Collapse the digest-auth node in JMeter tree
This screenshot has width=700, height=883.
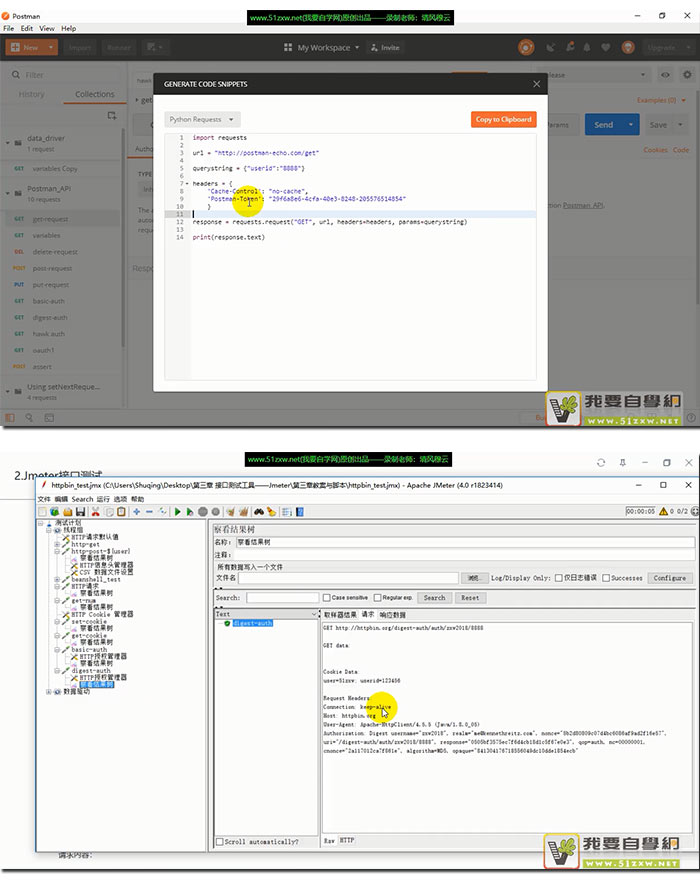coord(57,671)
